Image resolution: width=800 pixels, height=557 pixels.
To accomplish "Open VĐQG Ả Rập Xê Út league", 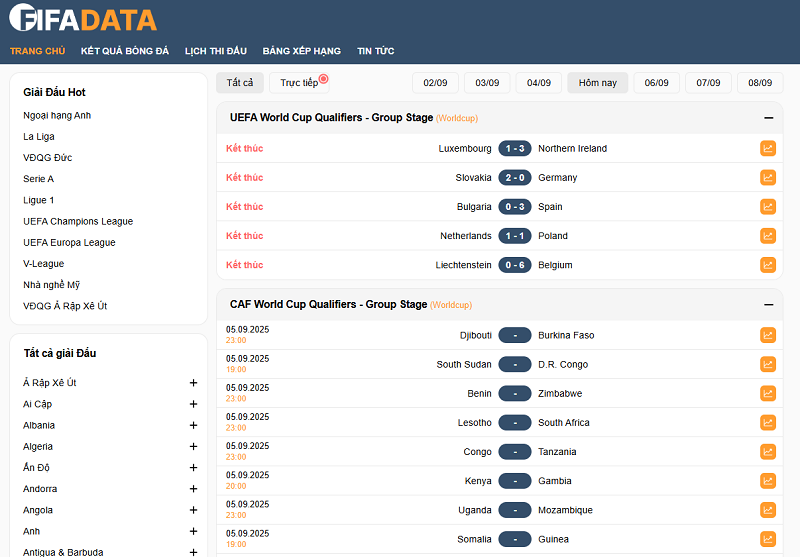I will click(x=65, y=306).
